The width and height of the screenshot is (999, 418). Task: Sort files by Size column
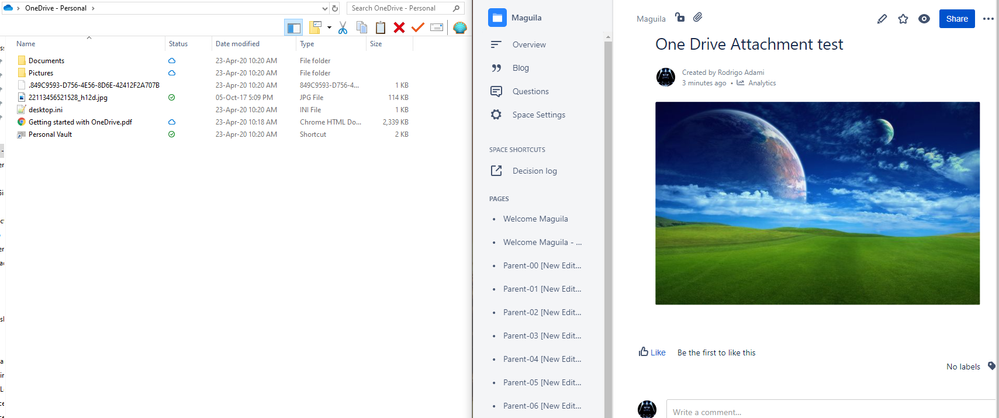click(x=376, y=44)
